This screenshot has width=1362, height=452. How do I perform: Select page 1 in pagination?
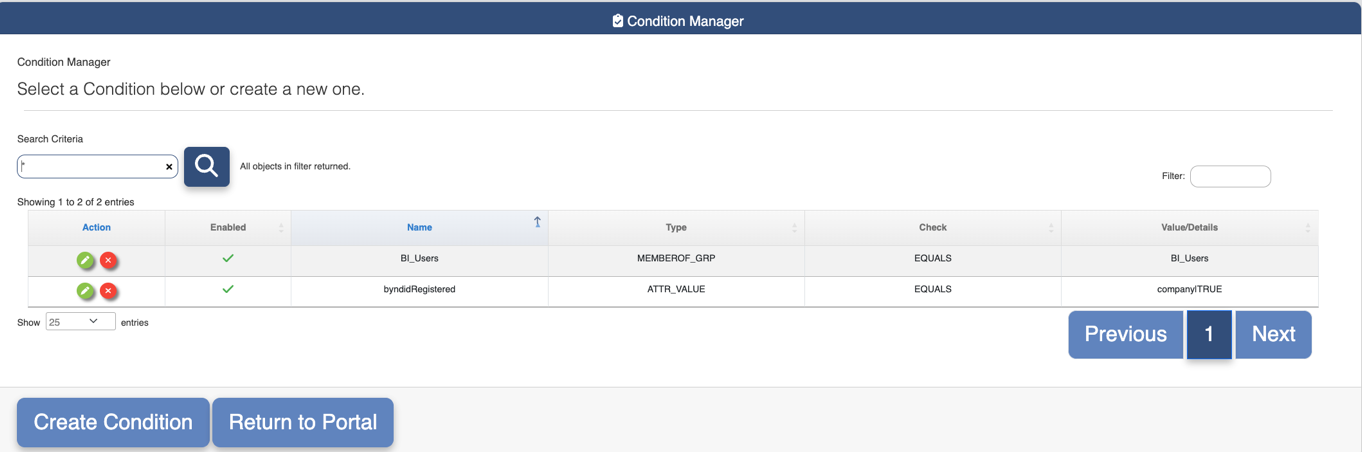point(1209,334)
